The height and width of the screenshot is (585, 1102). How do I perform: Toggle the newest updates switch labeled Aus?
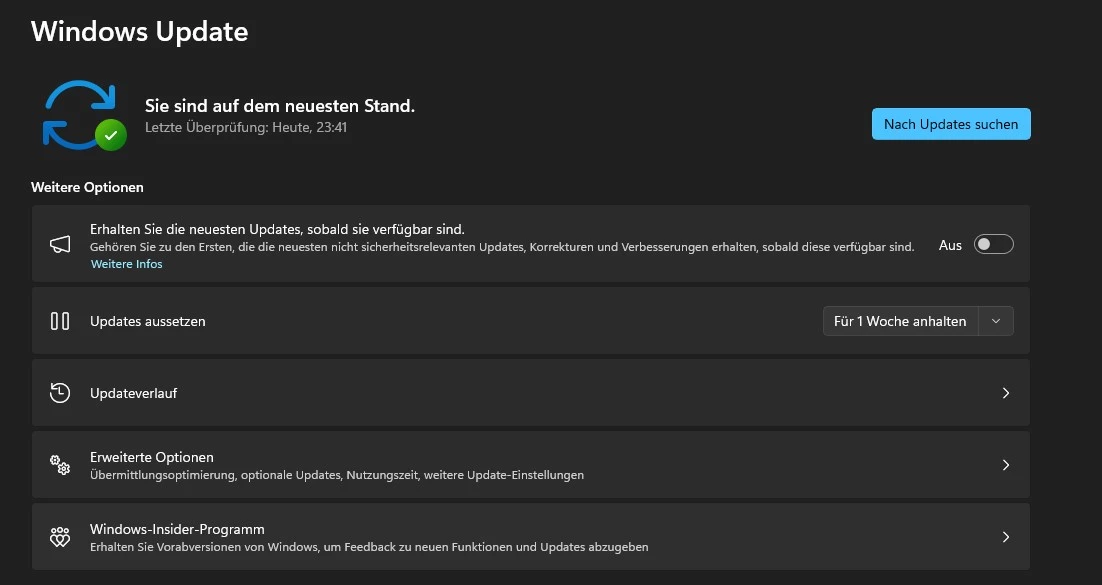click(993, 244)
